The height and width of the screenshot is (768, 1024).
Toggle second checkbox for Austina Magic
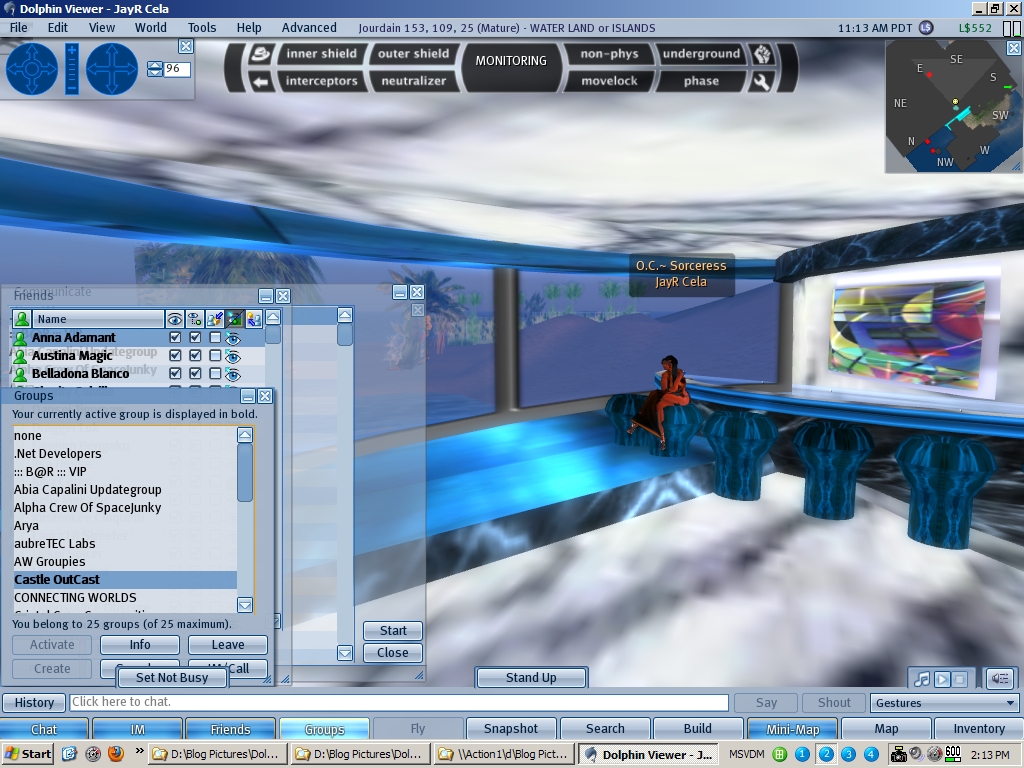click(x=195, y=355)
